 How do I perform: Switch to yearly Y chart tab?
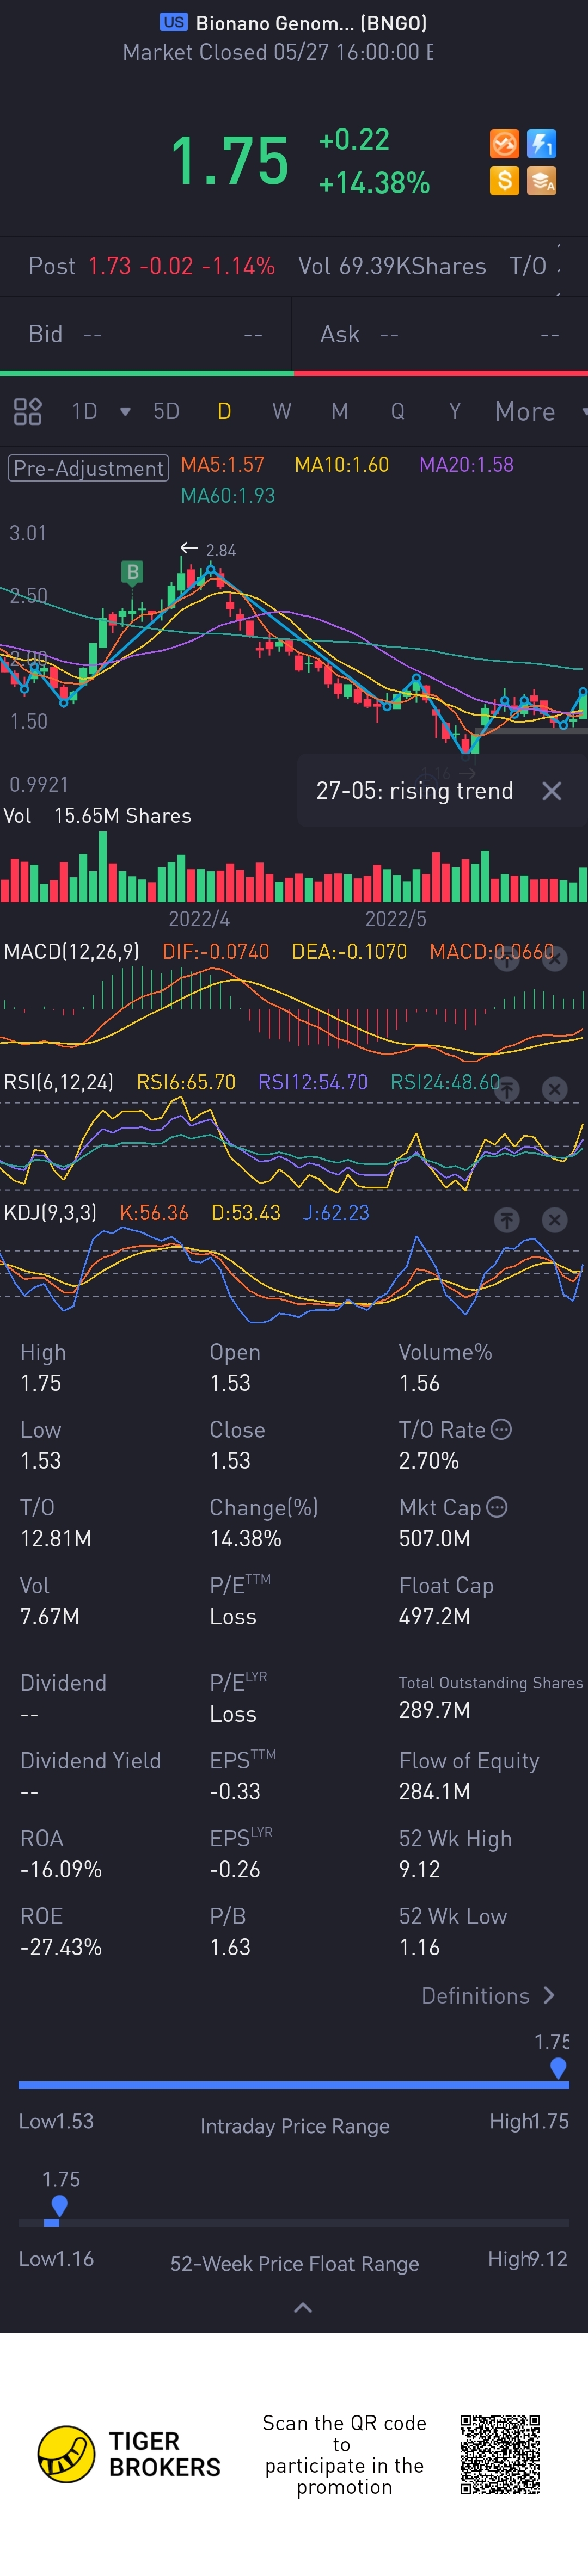click(x=455, y=411)
